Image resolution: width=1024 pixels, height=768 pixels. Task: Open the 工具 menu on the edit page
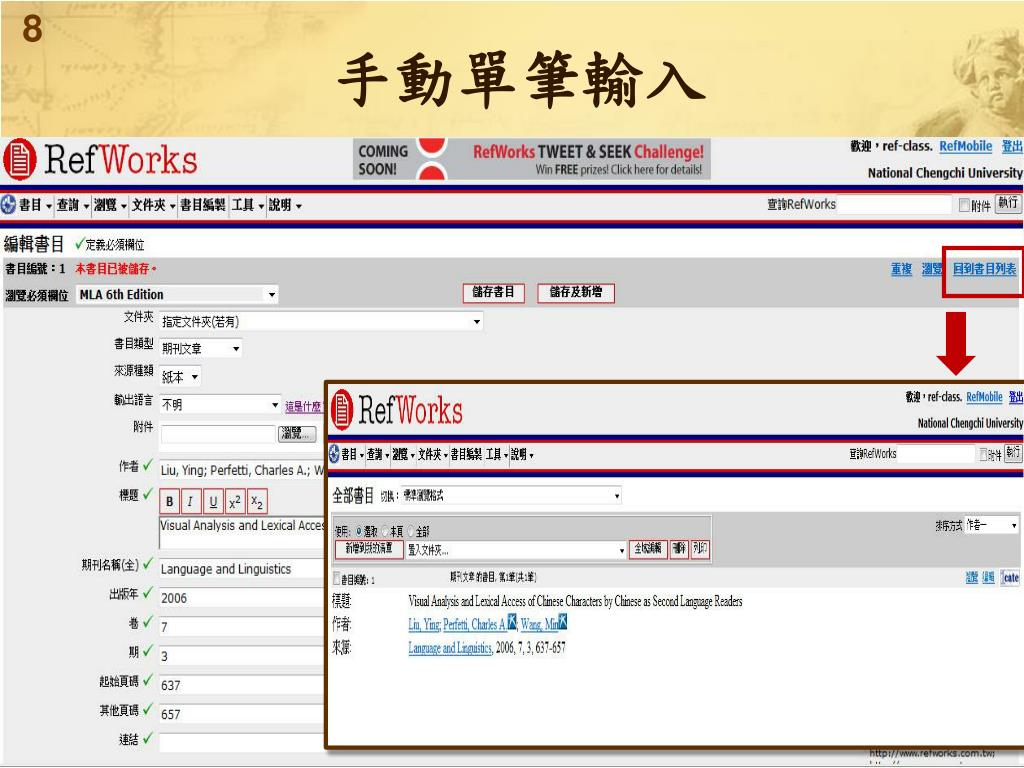(248, 205)
